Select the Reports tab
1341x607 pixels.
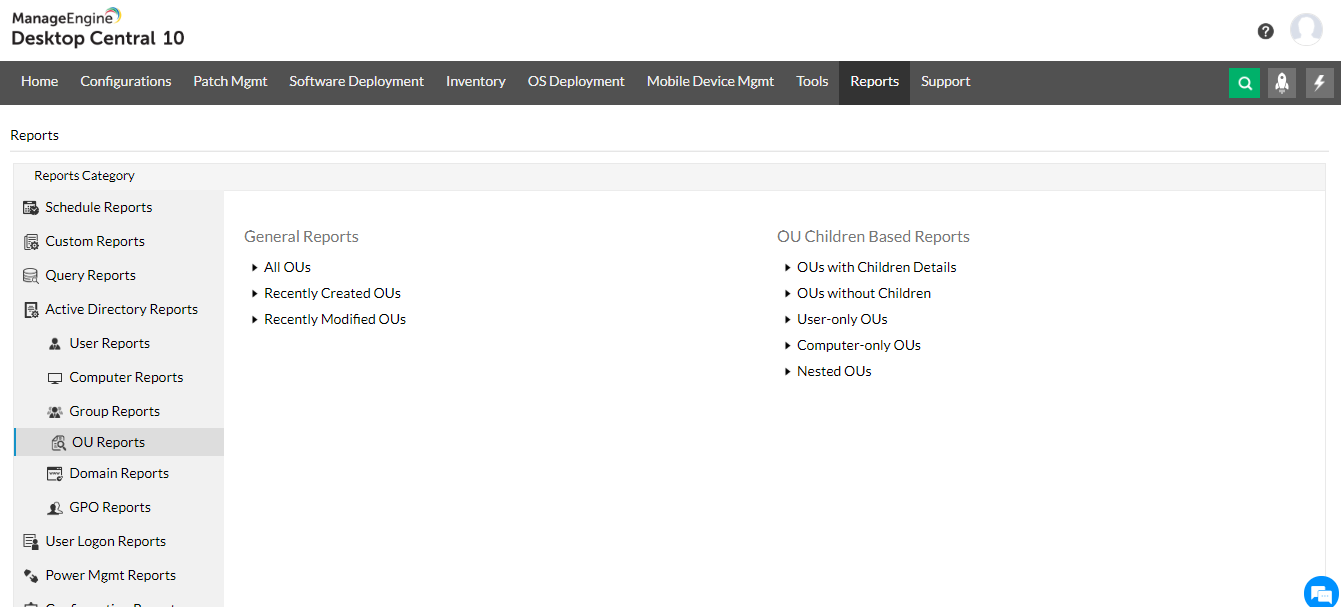click(x=874, y=82)
